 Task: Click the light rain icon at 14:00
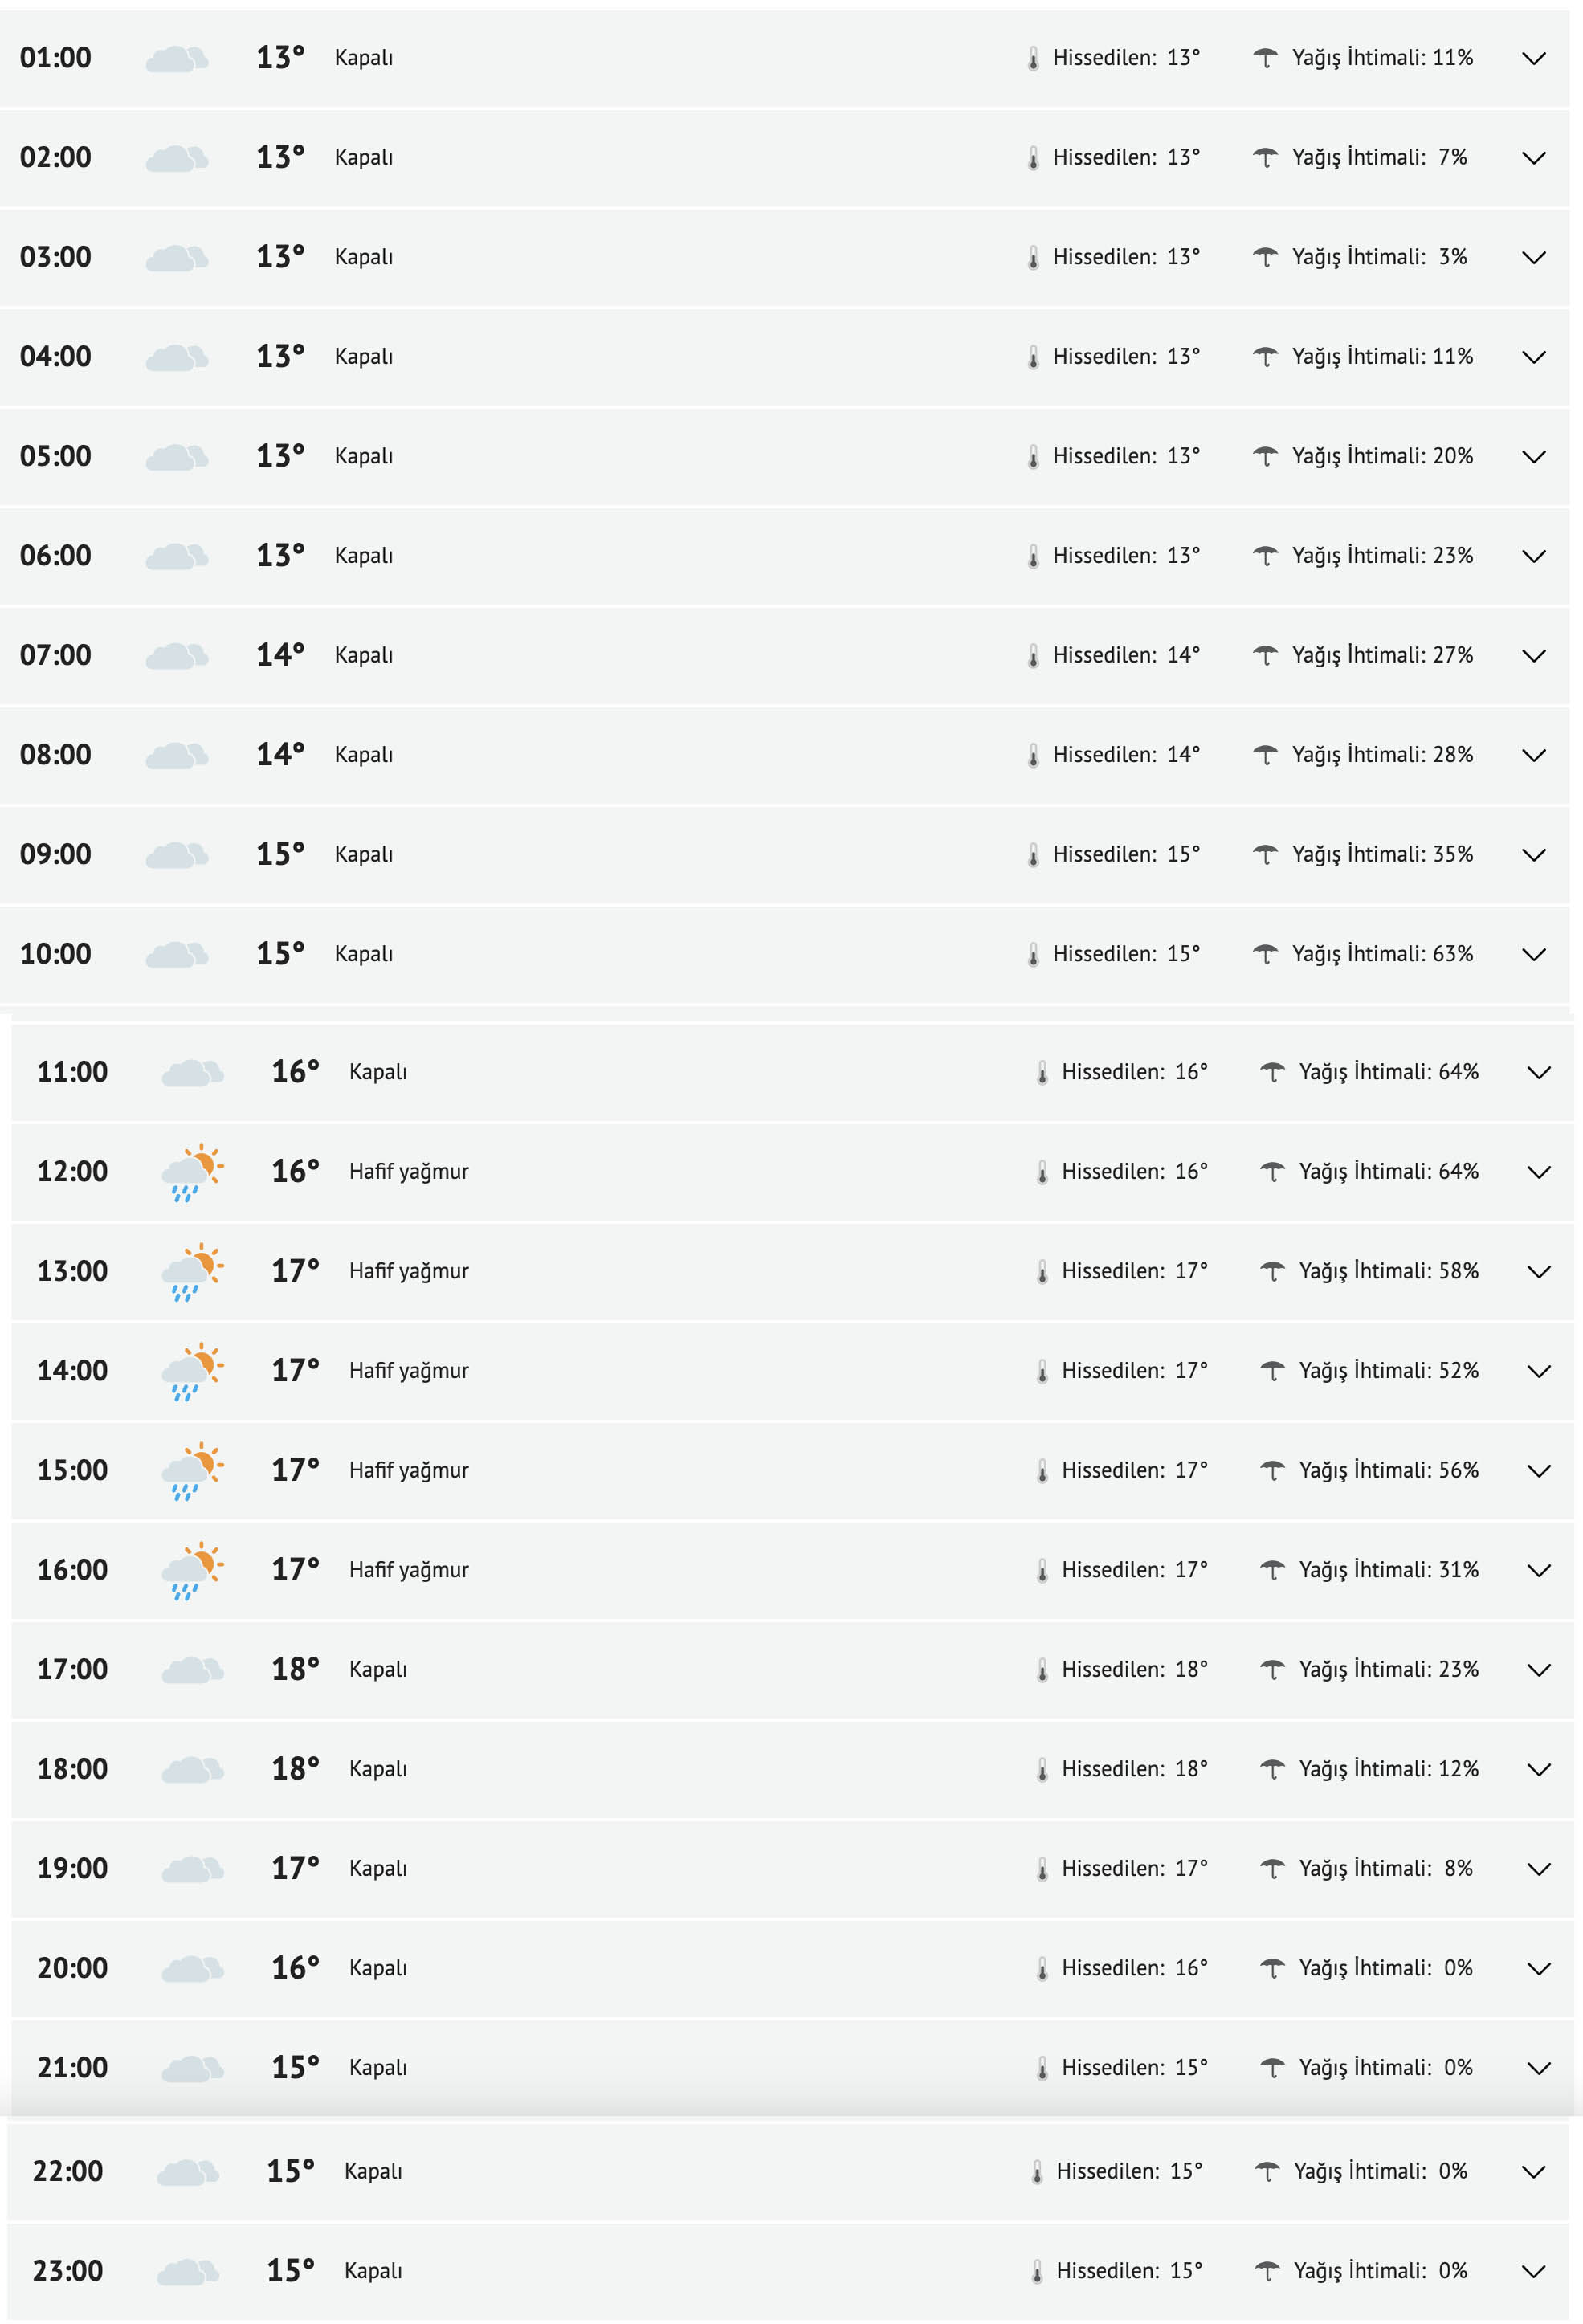(x=192, y=1371)
